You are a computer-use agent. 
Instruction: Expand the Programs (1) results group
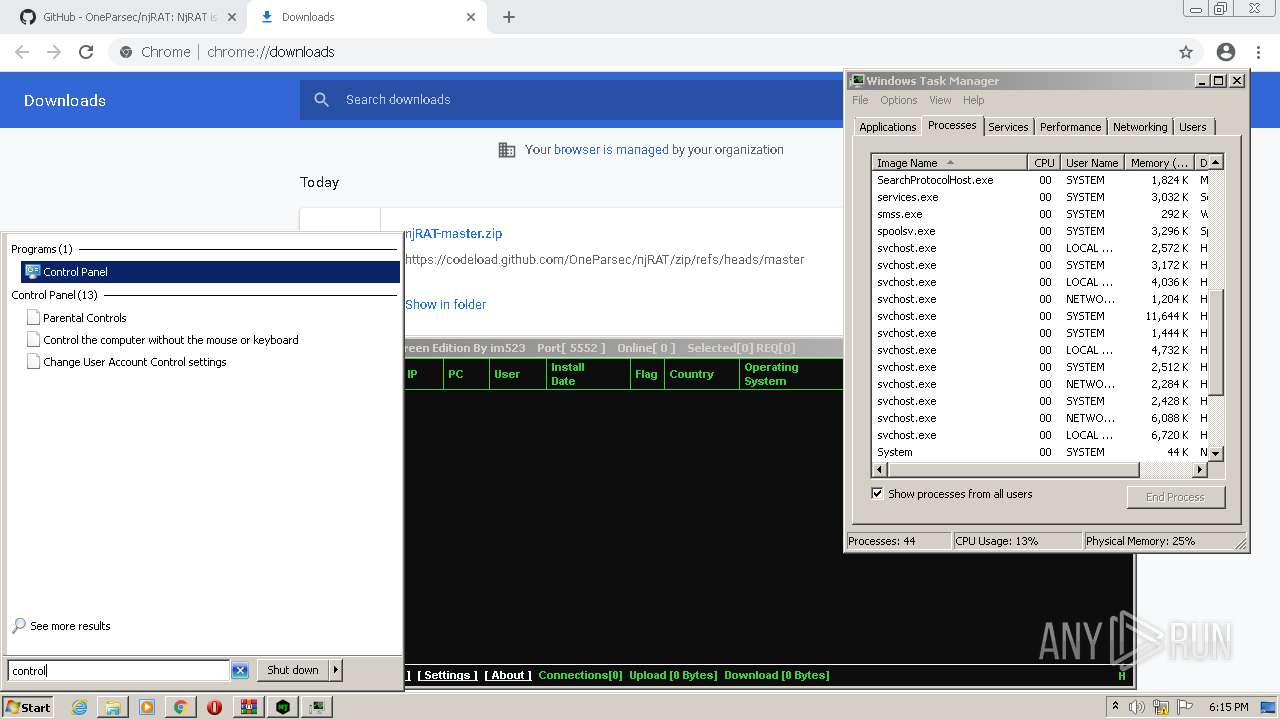[x=42, y=249]
